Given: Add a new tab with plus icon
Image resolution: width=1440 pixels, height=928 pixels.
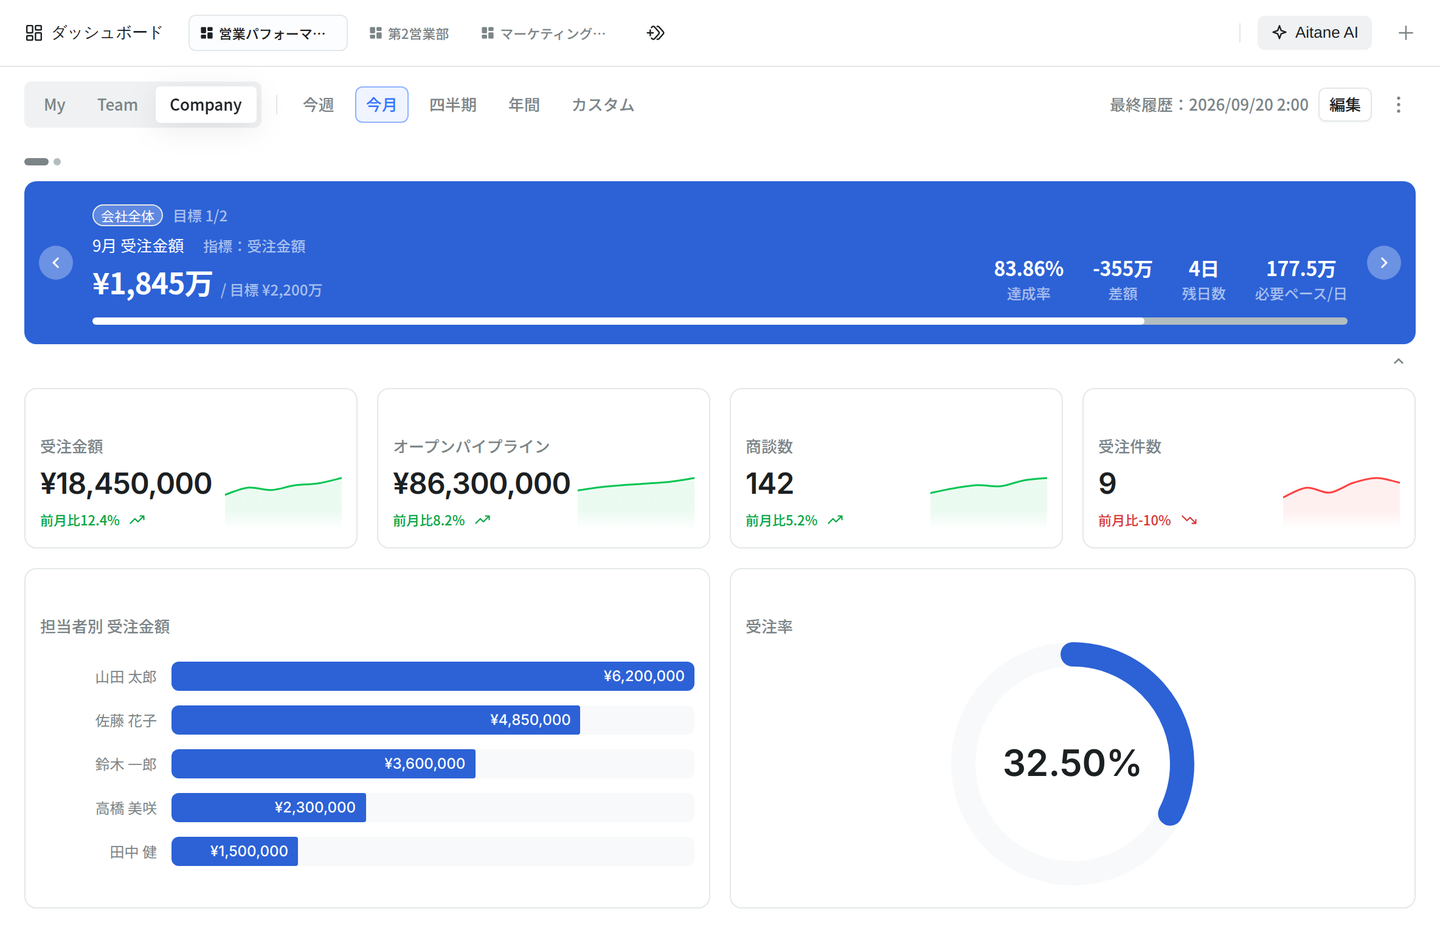Looking at the screenshot, I should click(1406, 33).
